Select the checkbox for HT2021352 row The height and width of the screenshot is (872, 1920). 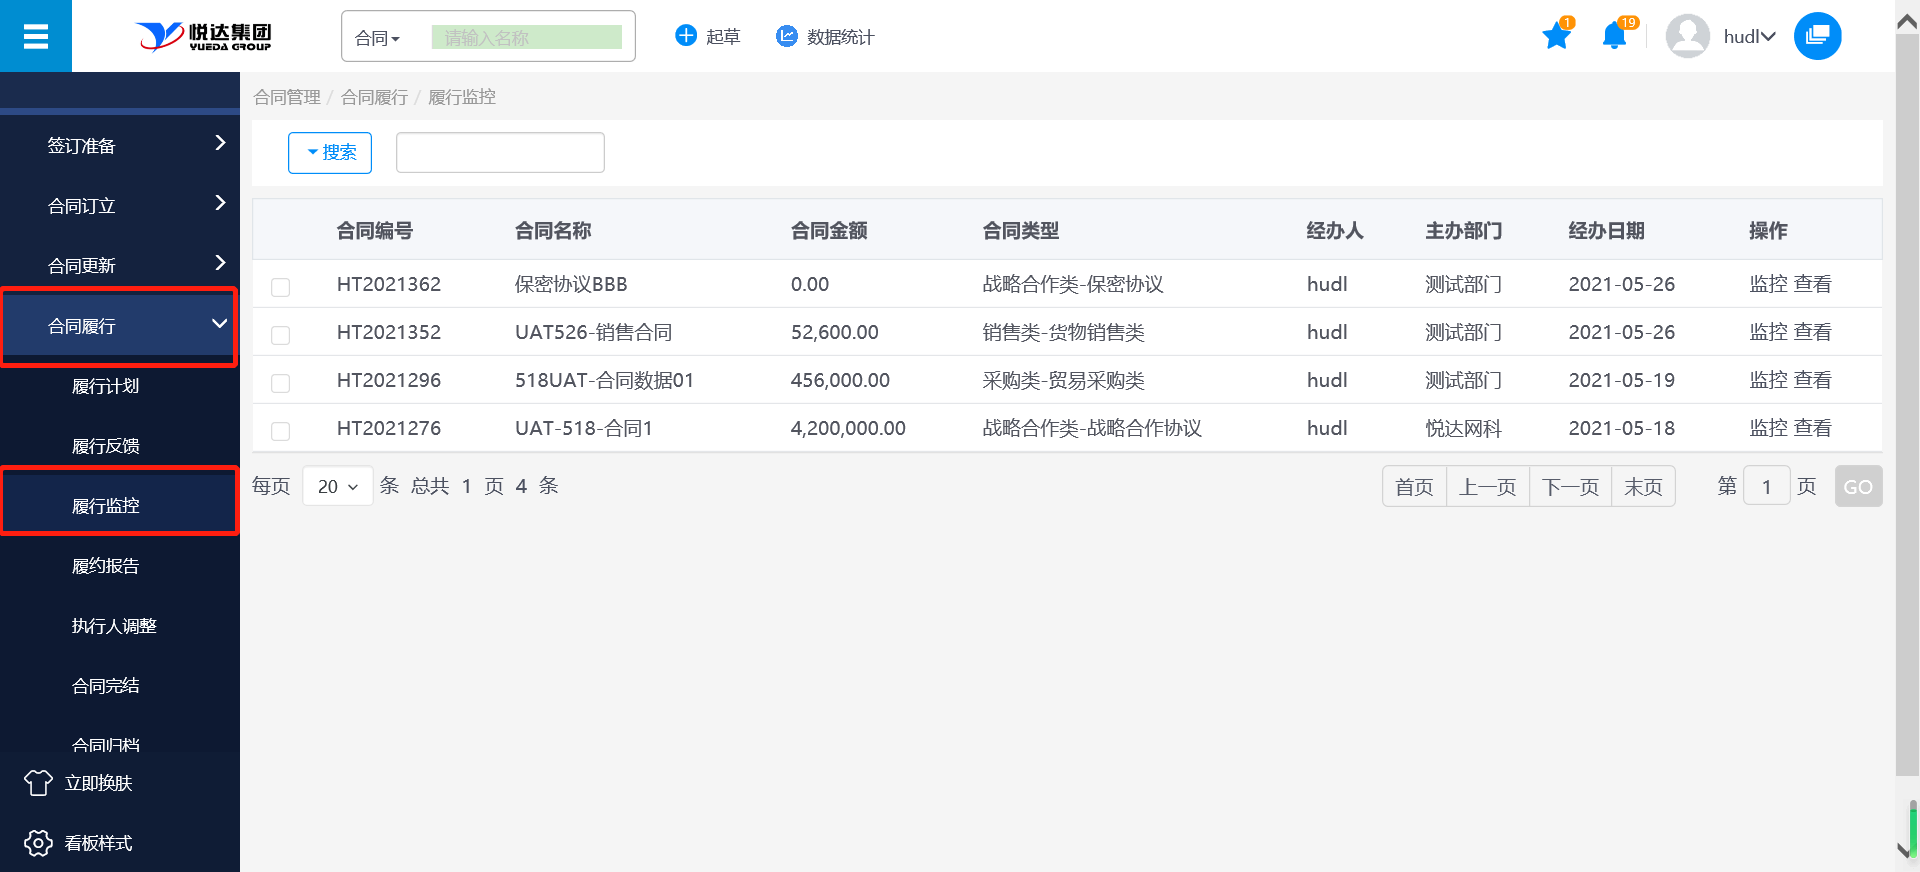point(281,335)
